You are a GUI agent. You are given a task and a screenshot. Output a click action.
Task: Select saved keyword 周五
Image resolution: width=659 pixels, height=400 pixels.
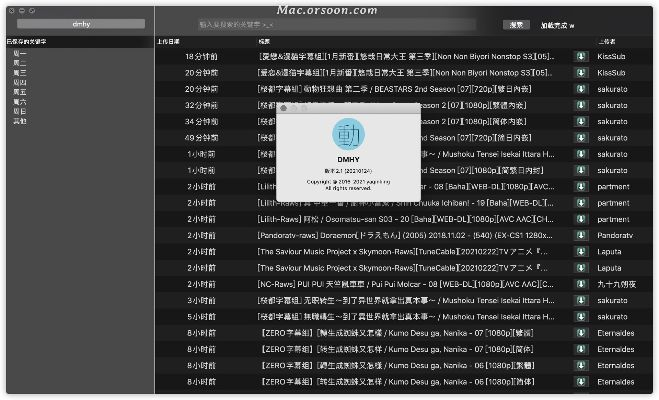click(20, 92)
